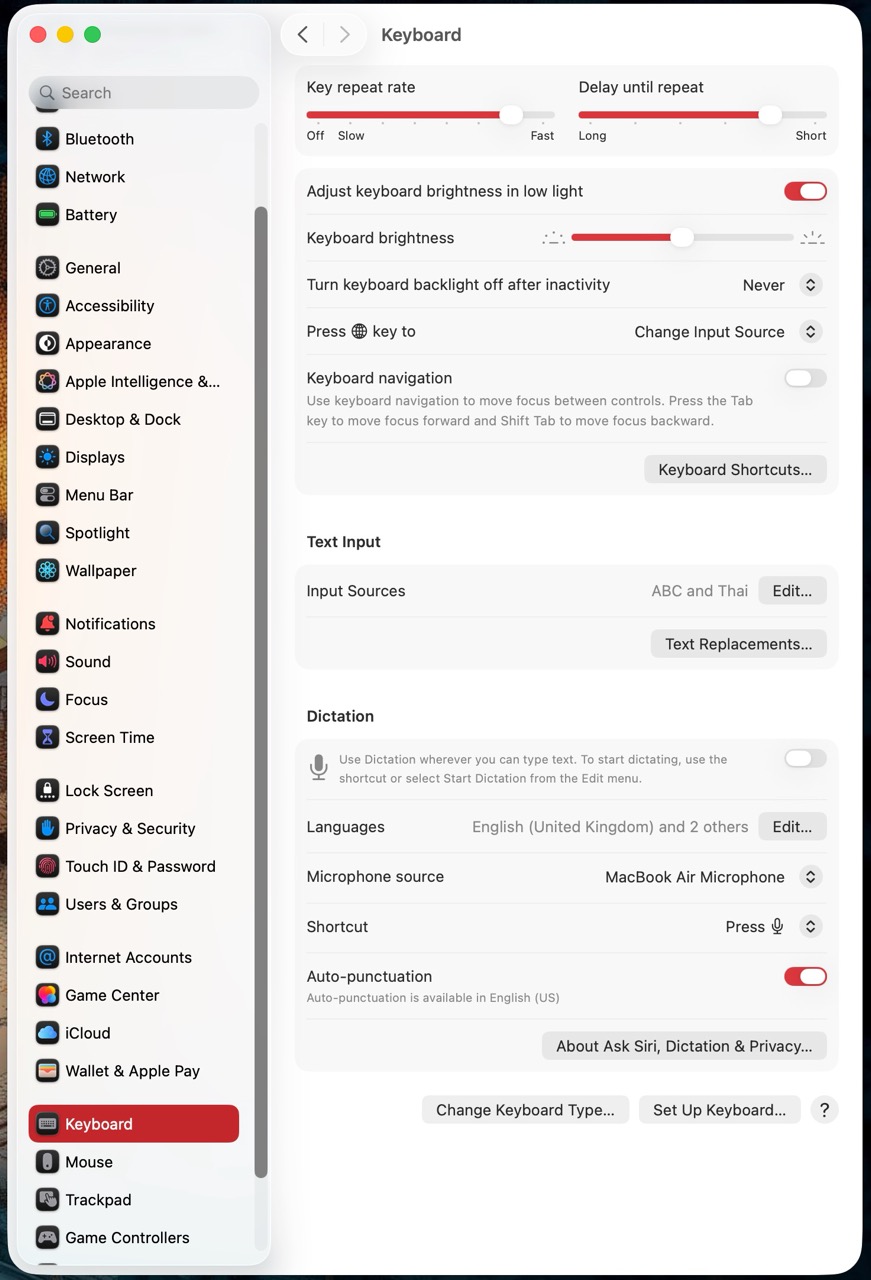Click the Set Up Keyboard… button
Image resolution: width=871 pixels, height=1280 pixels.
[719, 1110]
